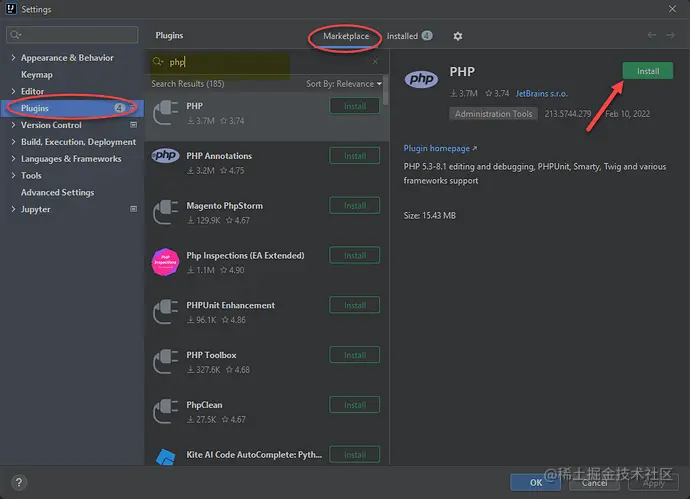Select Advanced Settings in settings tree
Screen dimensions: 690x499
(x=58, y=192)
